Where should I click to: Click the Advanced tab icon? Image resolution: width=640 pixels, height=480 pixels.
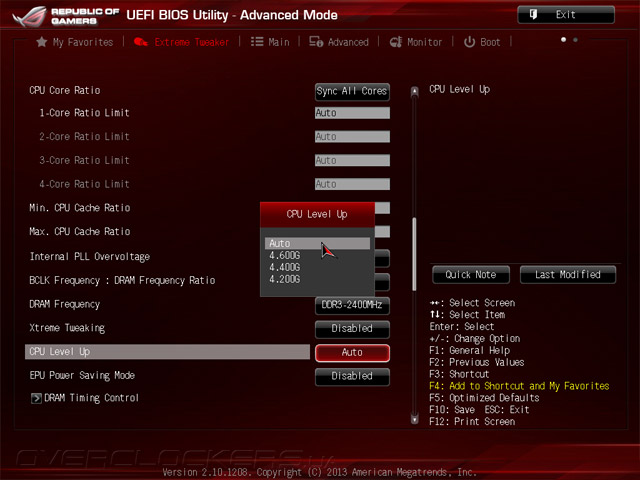(x=316, y=42)
